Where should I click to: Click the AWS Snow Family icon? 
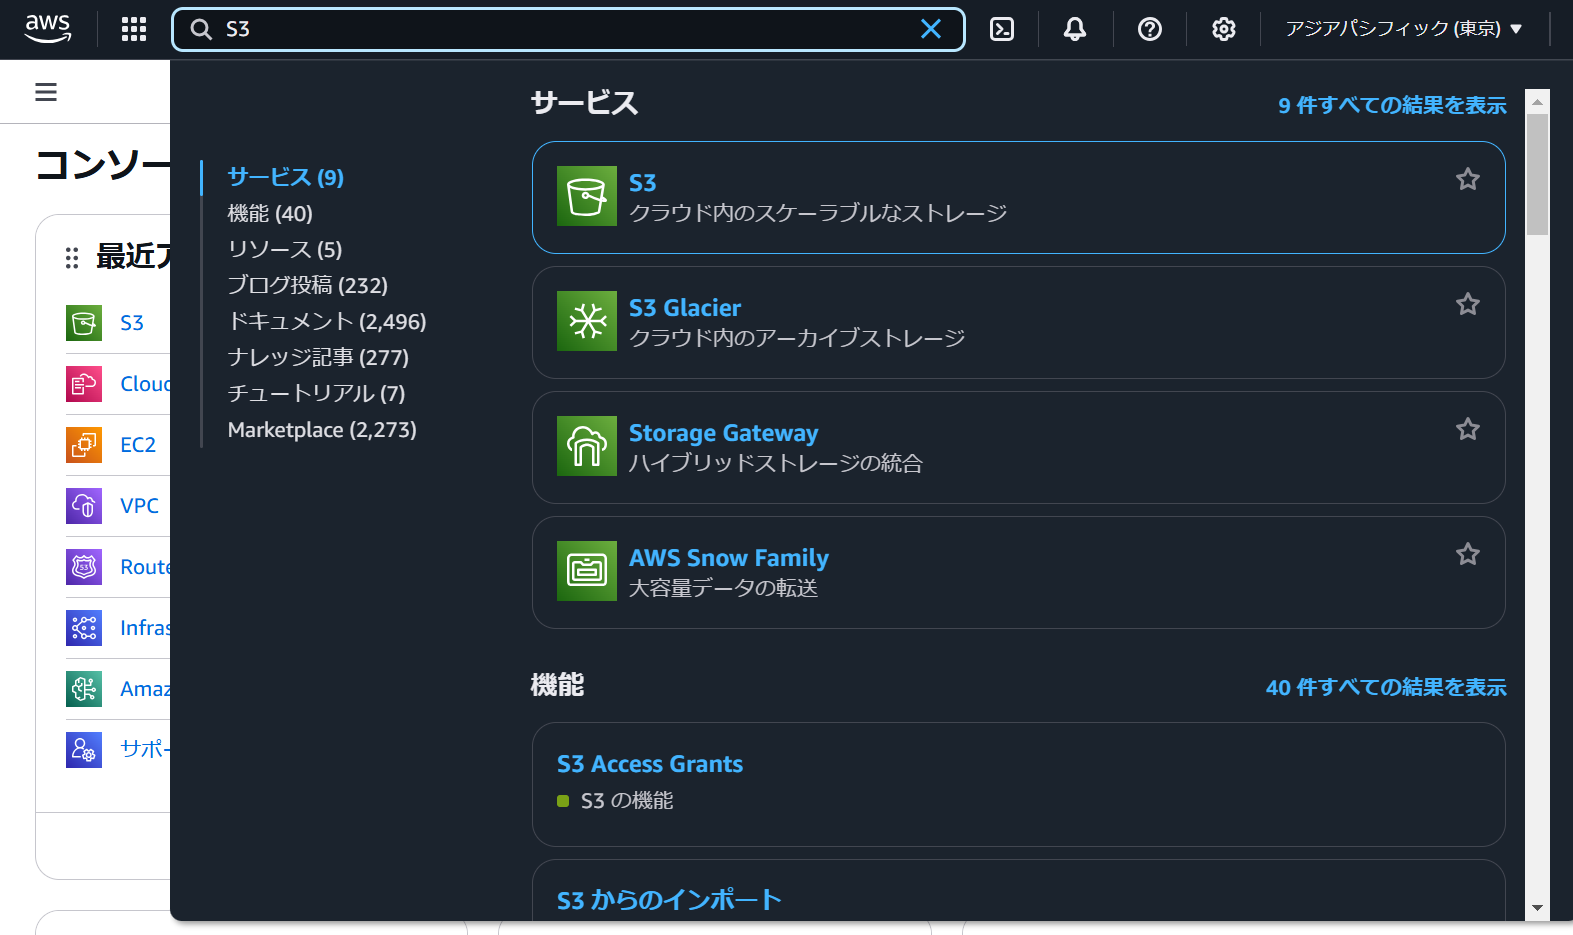587,571
